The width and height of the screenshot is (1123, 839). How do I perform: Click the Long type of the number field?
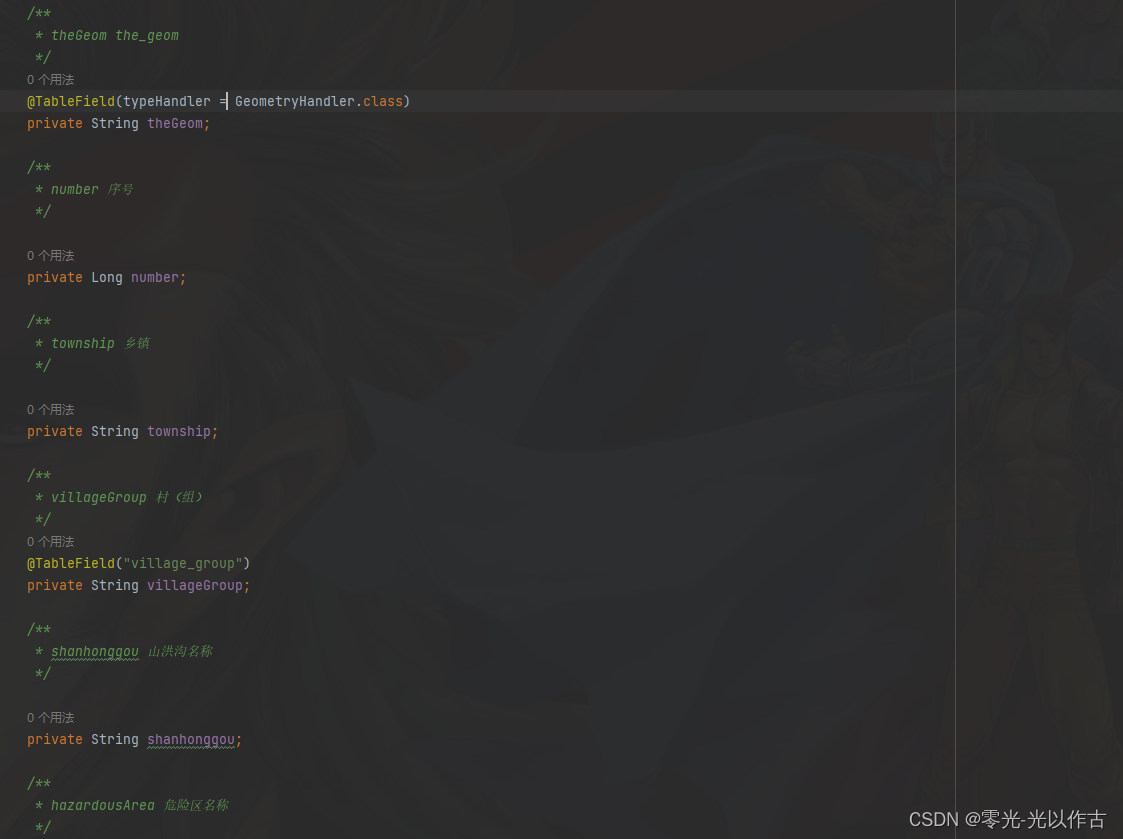(x=106, y=277)
